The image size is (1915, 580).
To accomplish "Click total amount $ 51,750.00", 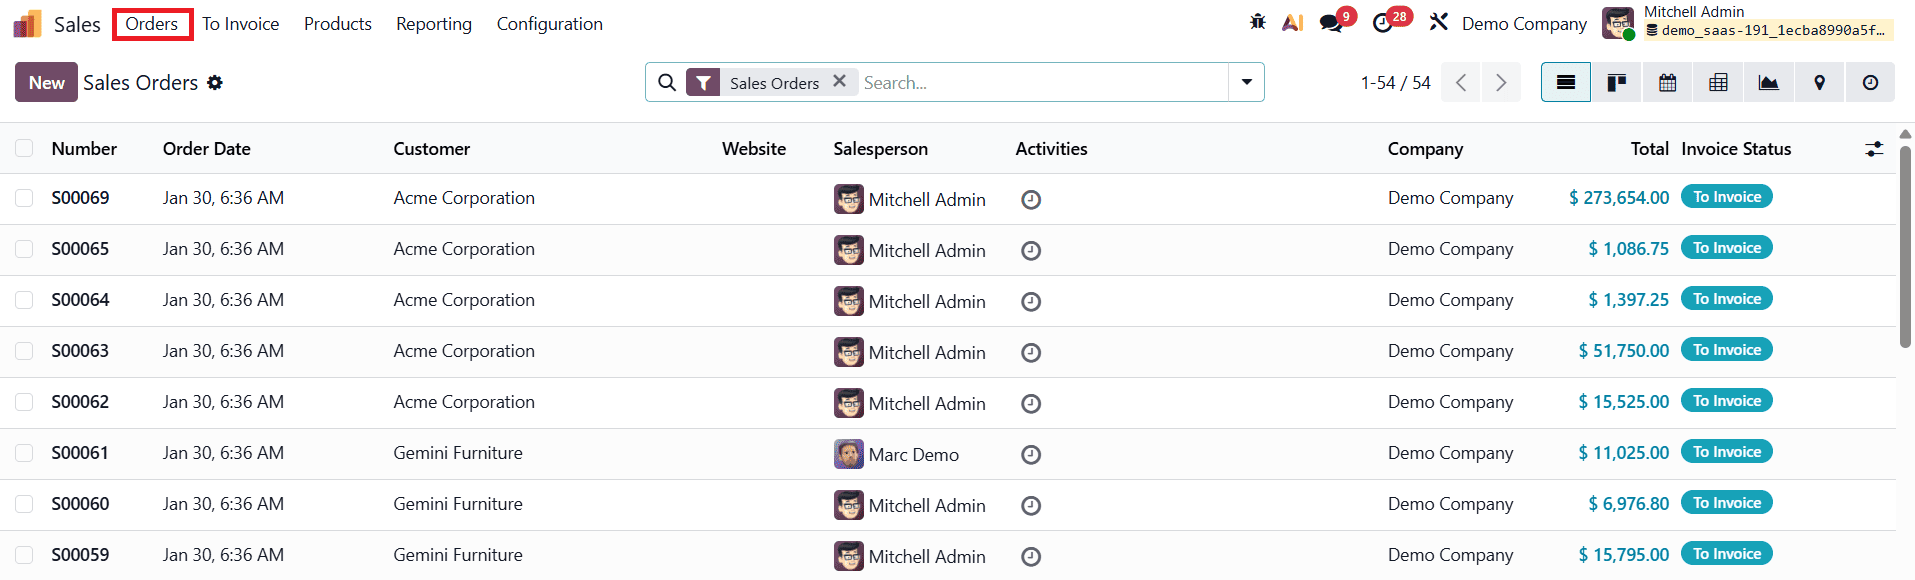I will (1624, 351).
